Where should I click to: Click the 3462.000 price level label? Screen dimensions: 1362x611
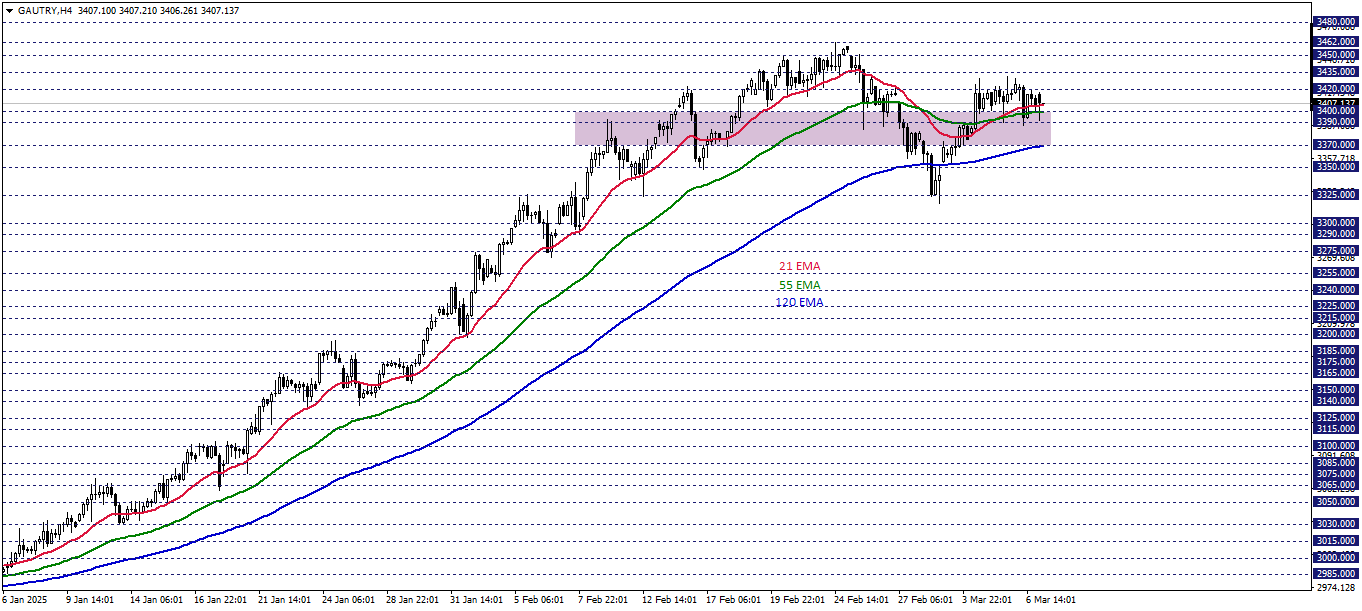pyautogui.click(x=1335, y=42)
